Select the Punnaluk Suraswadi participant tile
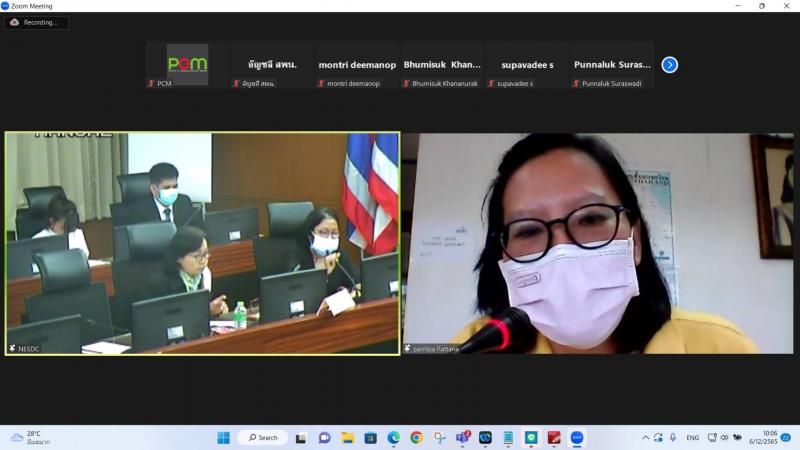This screenshot has width=800, height=450. click(612, 65)
